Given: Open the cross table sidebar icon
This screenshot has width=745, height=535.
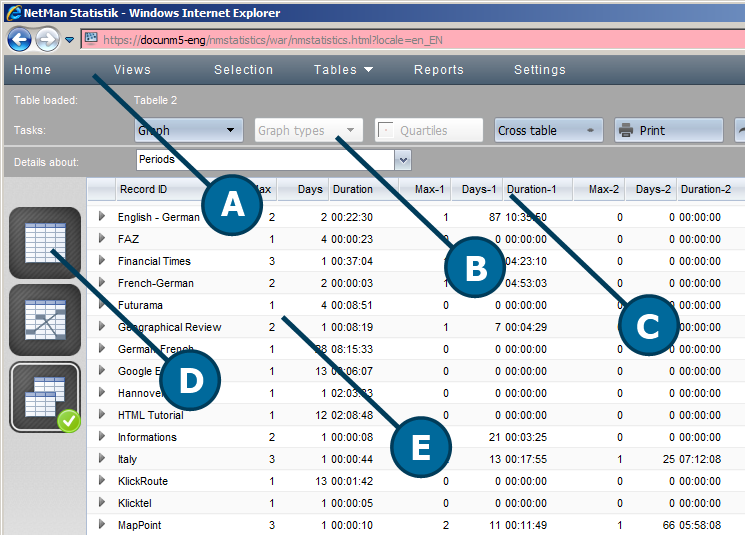Looking at the screenshot, I should (x=44, y=396).
